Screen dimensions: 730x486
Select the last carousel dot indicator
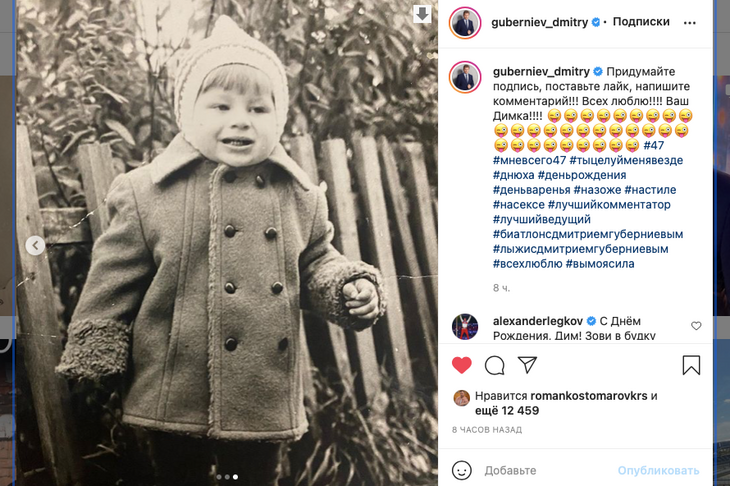(x=236, y=477)
